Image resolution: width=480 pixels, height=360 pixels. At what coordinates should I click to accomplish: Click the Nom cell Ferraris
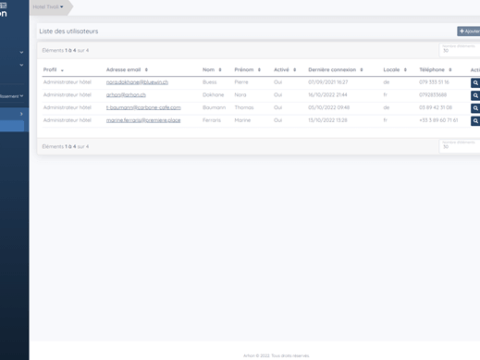click(211, 120)
